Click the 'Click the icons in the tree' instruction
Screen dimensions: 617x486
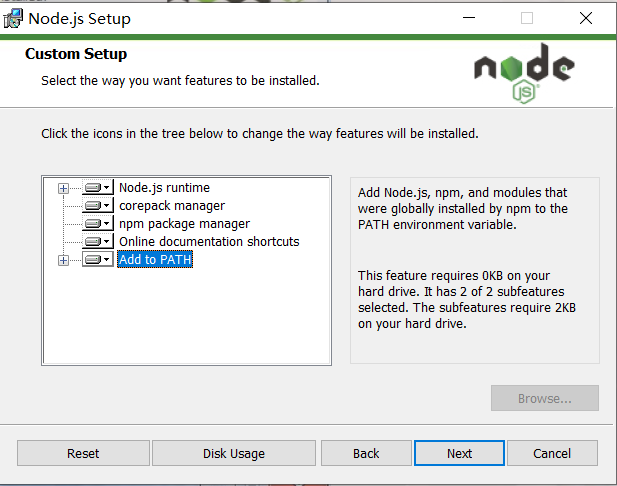pos(260,134)
